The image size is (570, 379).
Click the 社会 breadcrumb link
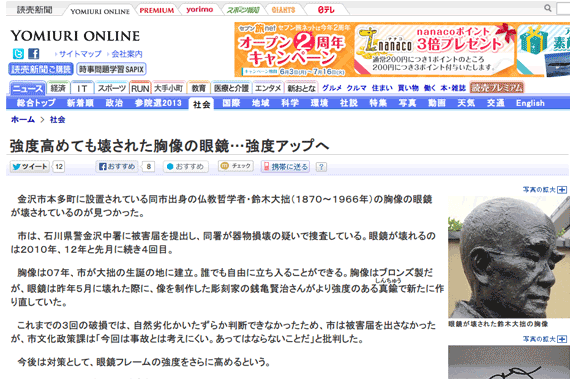pos(57,120)
